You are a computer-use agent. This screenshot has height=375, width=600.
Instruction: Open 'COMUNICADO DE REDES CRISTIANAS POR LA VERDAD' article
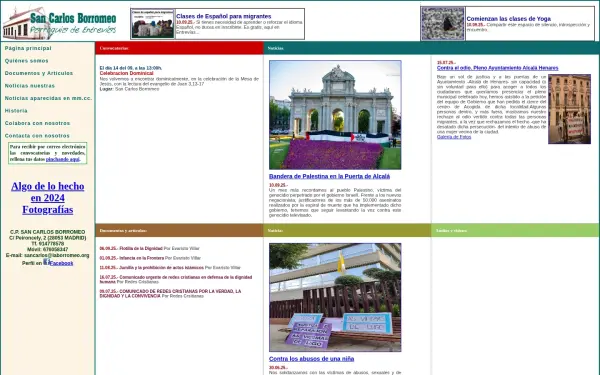click(x=170, y=293)
